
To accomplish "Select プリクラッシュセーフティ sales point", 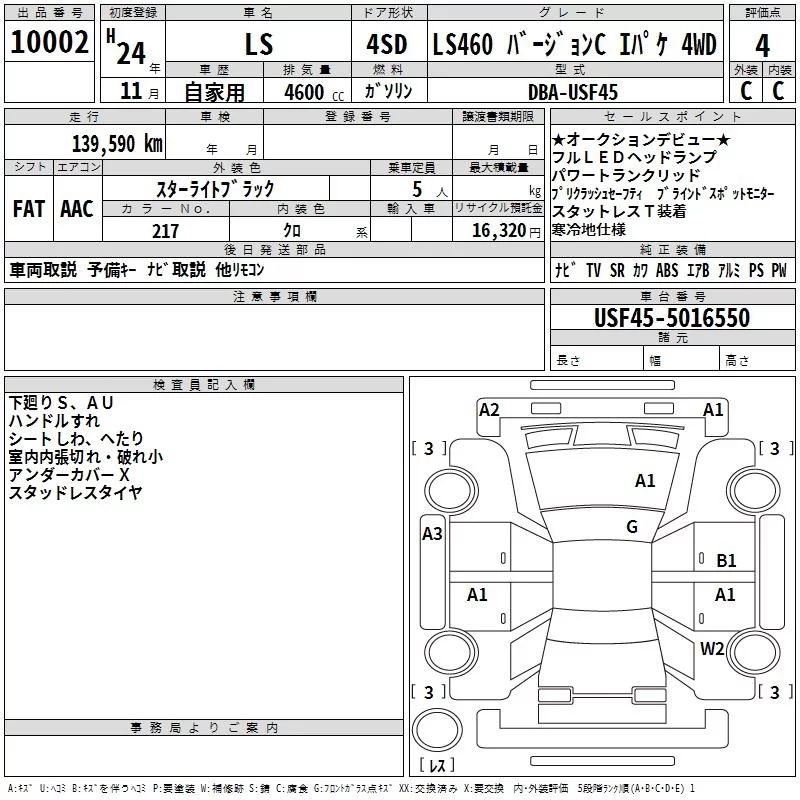I will coord(597,193).
